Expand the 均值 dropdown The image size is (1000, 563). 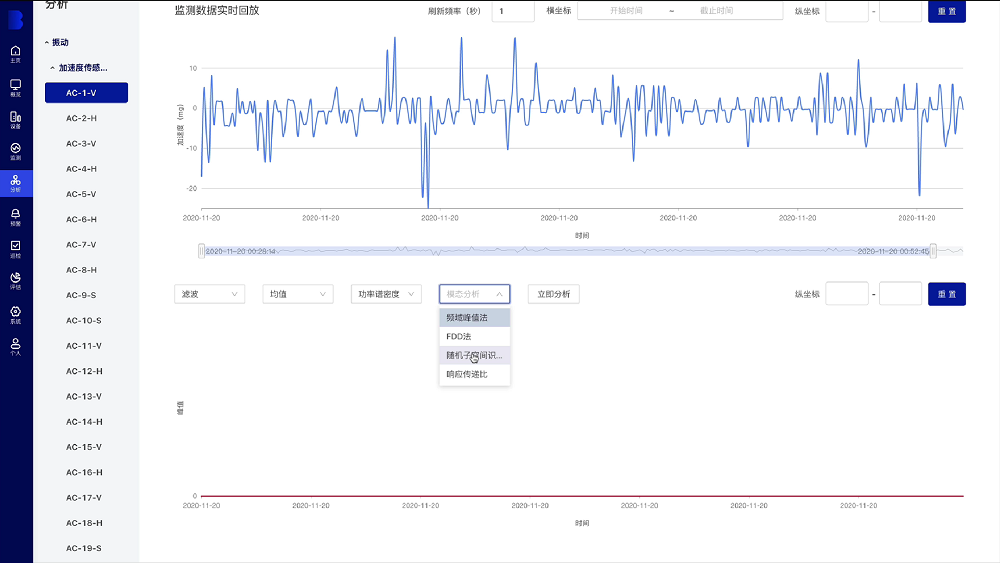[297, 294]
